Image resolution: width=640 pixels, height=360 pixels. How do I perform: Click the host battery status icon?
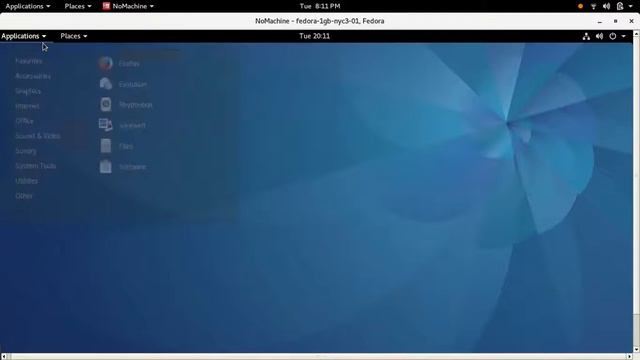[x=620, y=6]
